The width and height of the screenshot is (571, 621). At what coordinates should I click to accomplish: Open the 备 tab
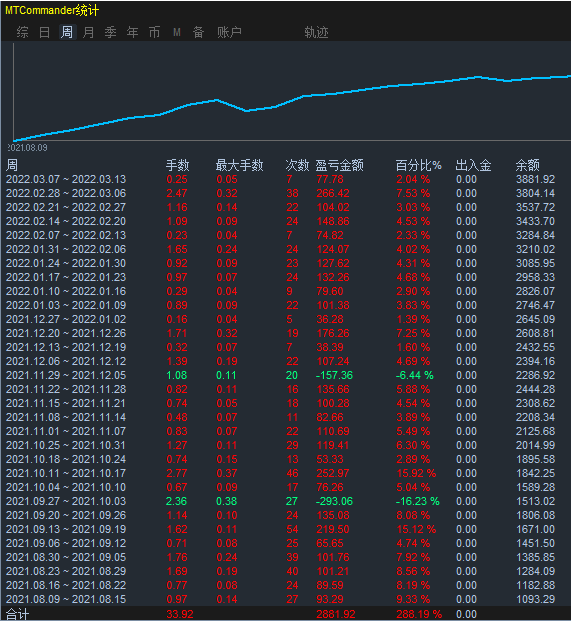(198, 32)
